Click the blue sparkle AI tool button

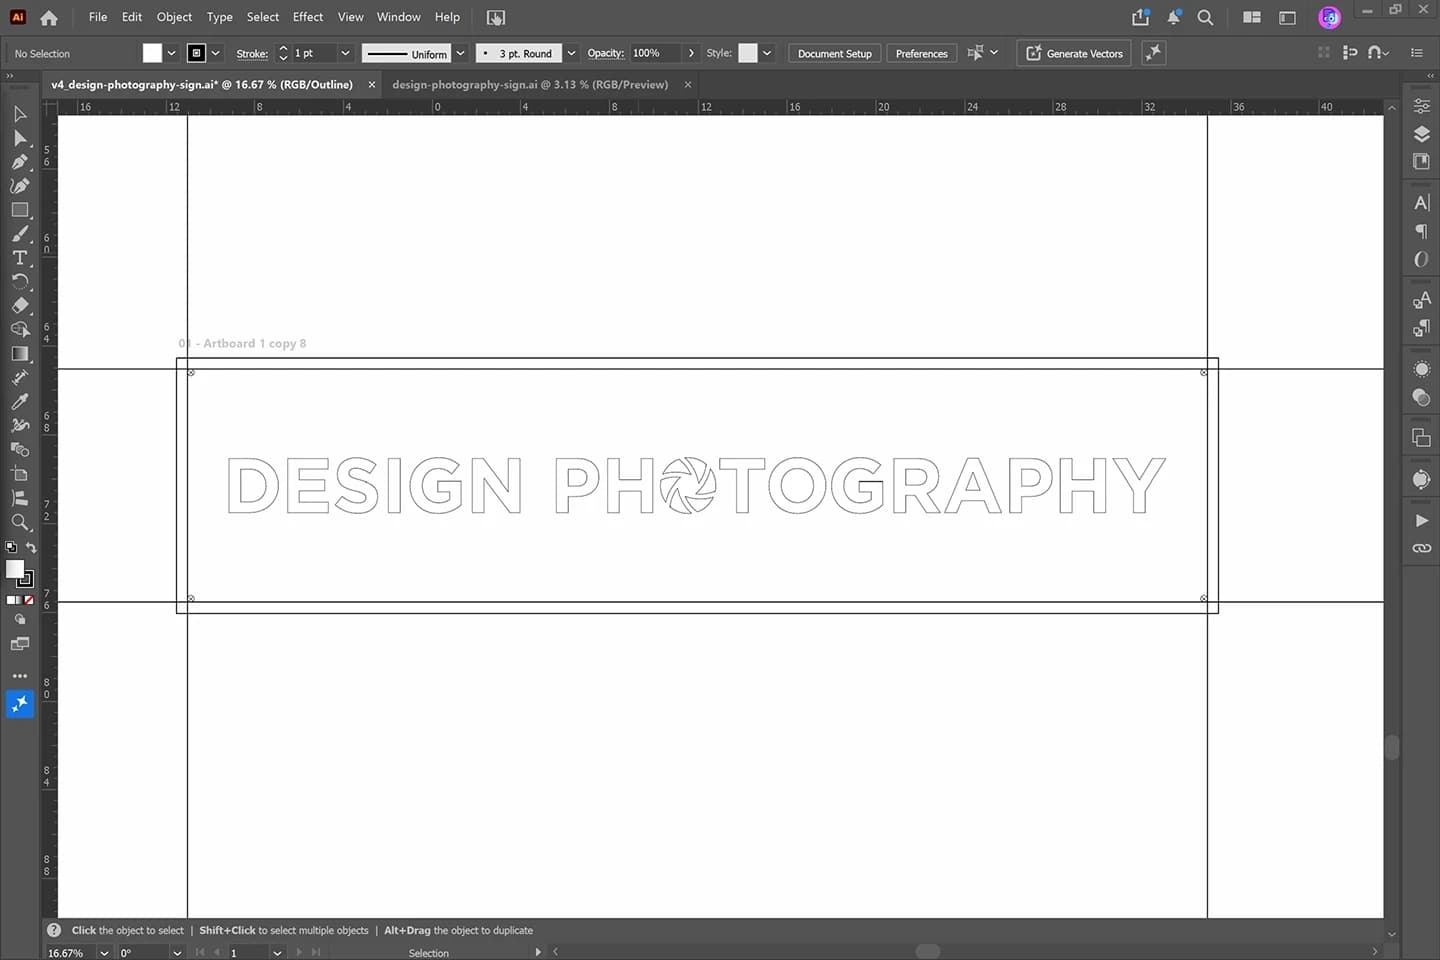coord(19,704)
